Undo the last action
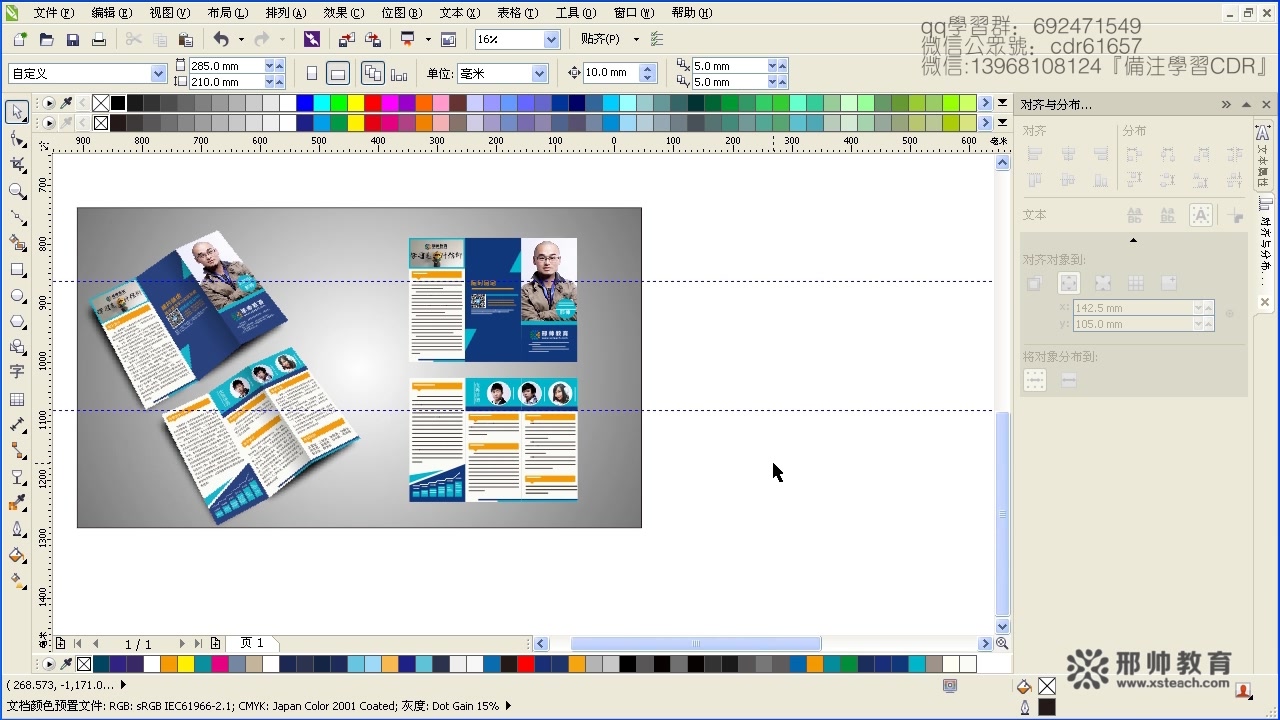1280x720 pixels. tap(221, 39)
